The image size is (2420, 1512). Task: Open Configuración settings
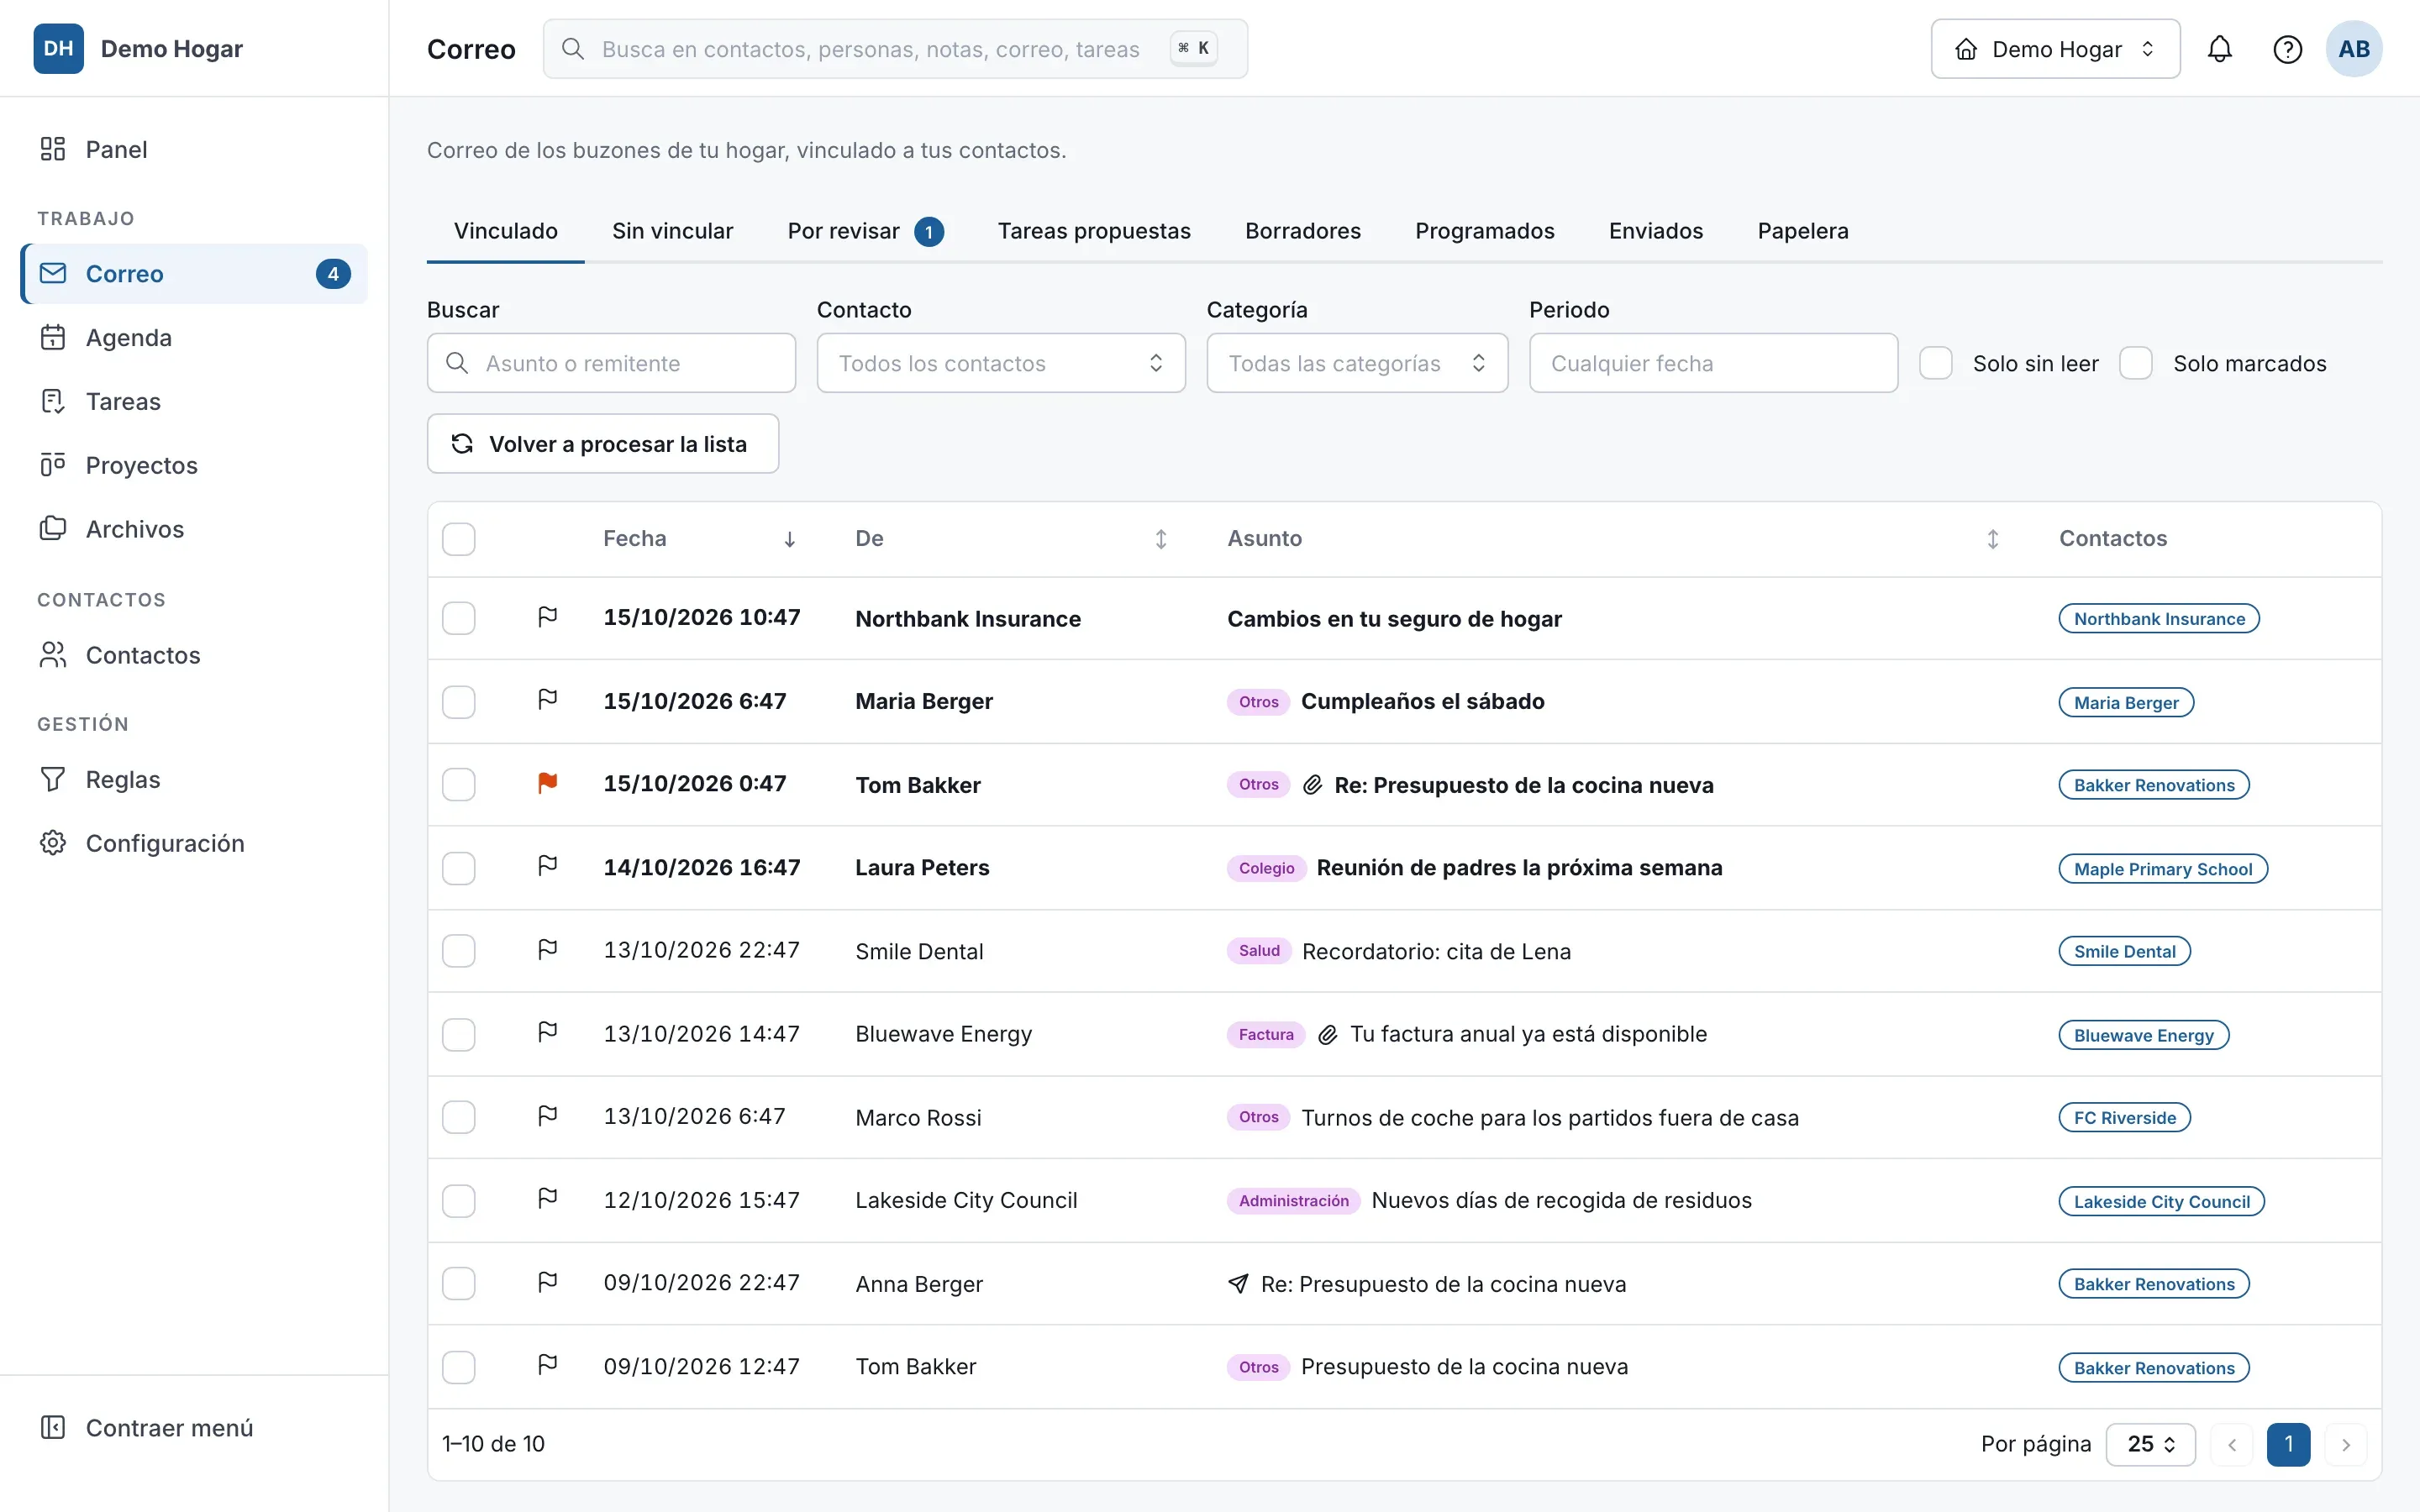tap(194, 843)
